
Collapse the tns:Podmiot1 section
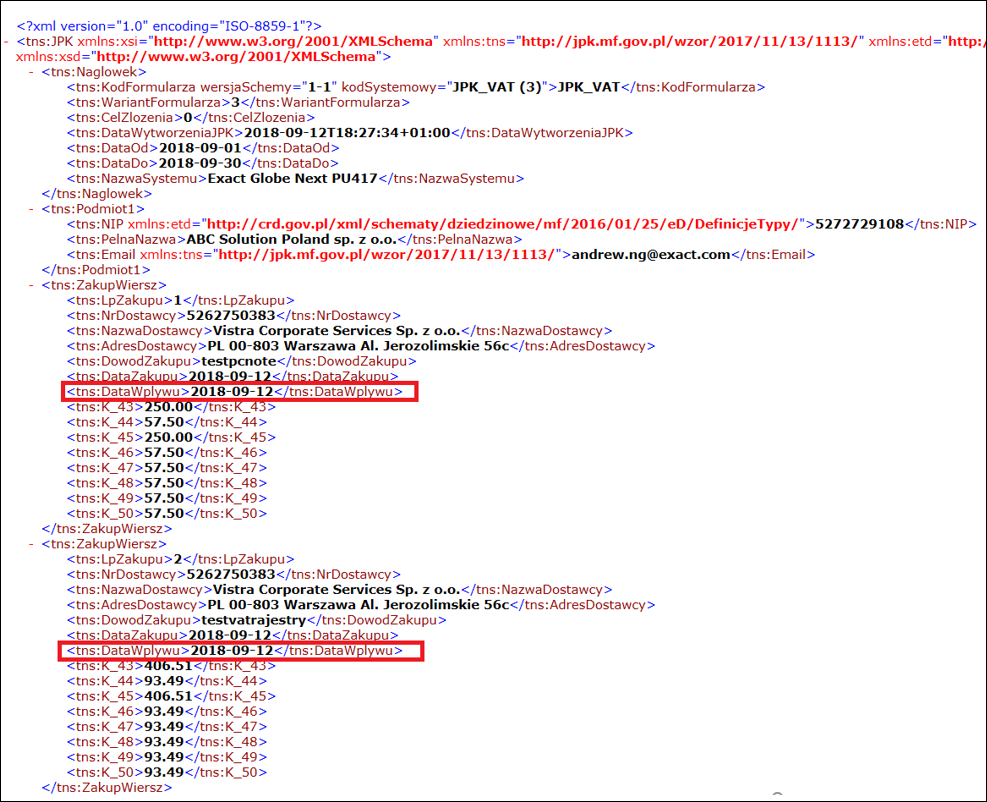[x=33, y=209]
